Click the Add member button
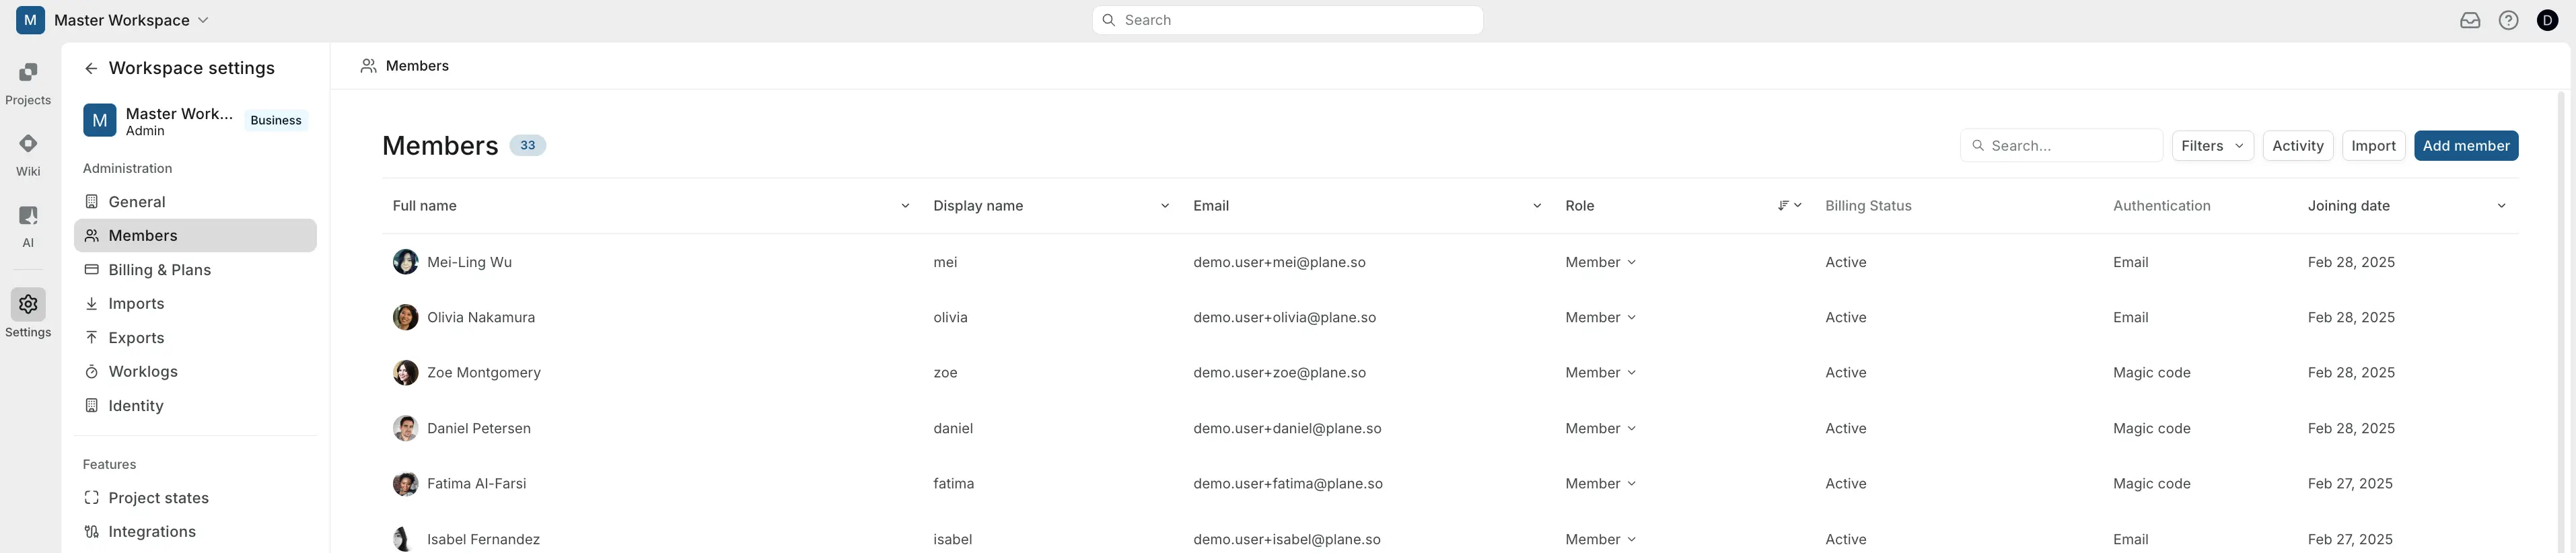The height and width of the screenshot is (553, 2576). [x=2465, y=146]
